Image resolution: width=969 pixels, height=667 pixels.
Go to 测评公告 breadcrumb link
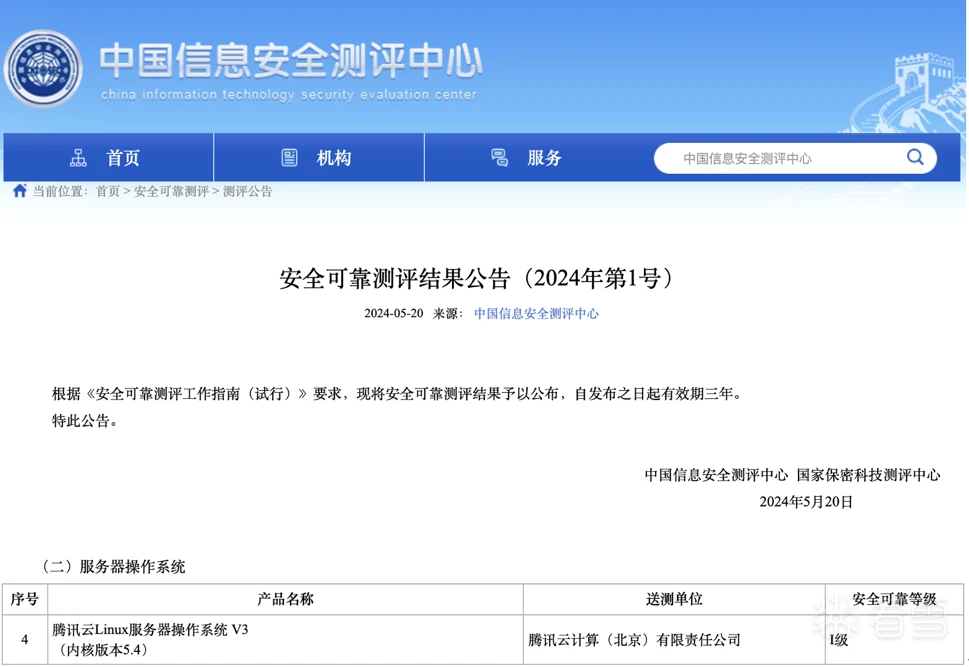(x=247, y=191)
